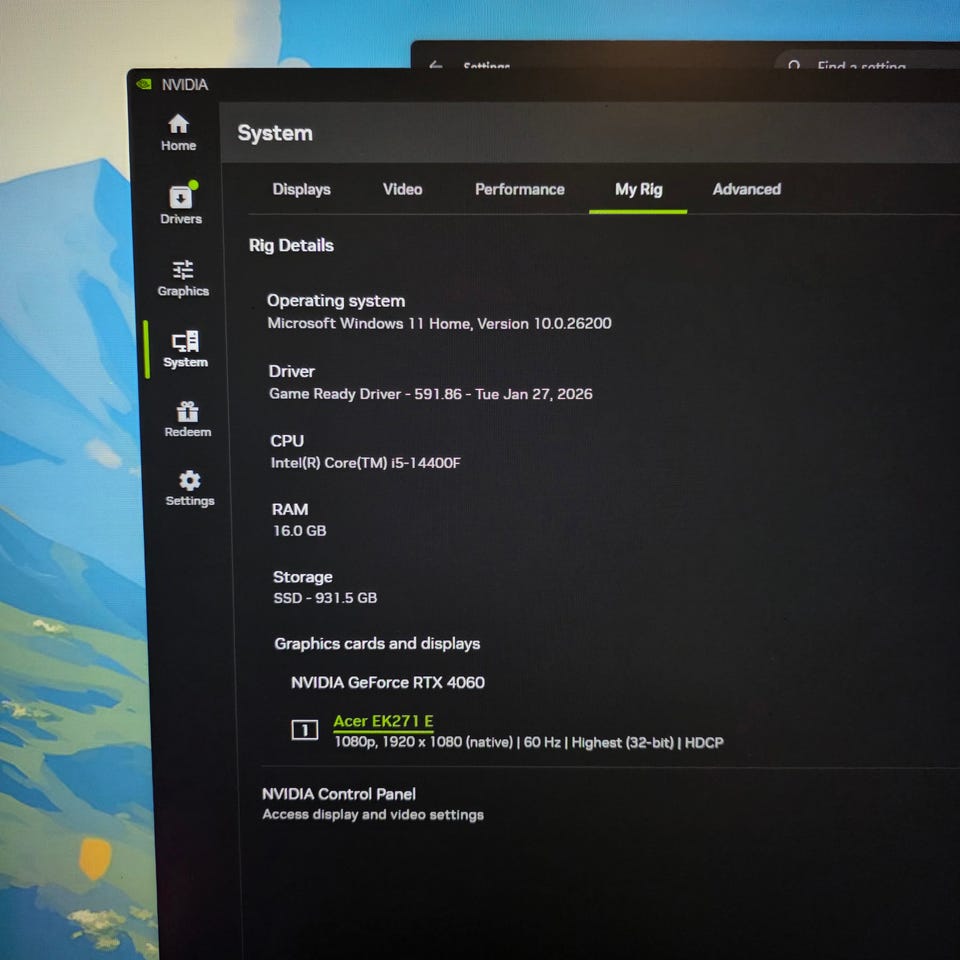
Task: Switch to the Displays tab
Action: (x=301, y=189)
